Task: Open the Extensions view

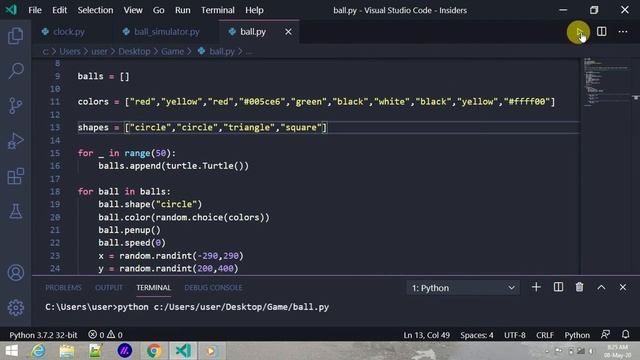Action: coord(16,176)
